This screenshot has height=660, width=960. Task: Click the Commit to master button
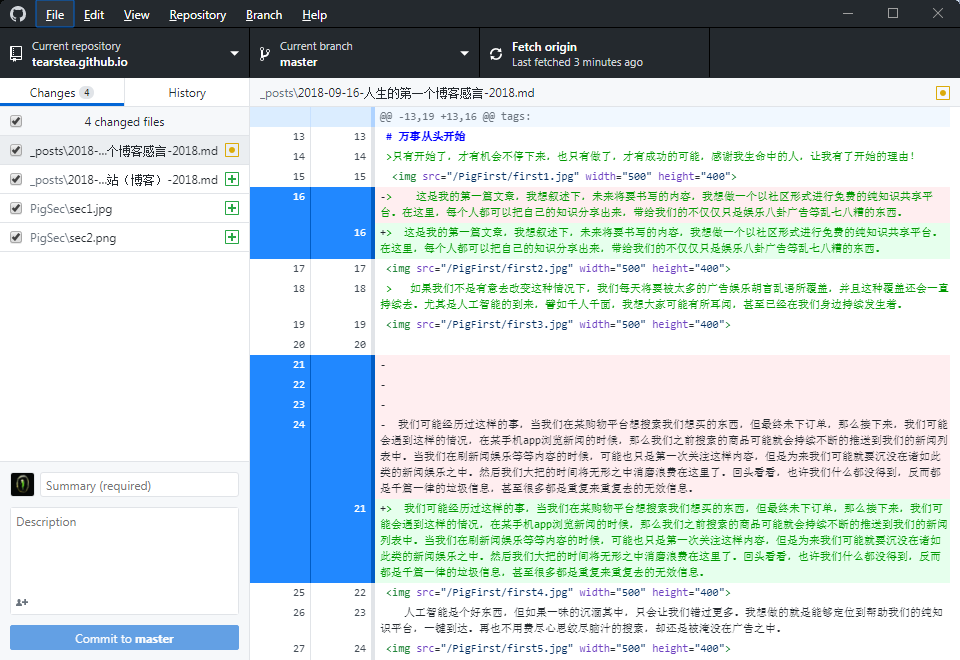pos(124,638)
